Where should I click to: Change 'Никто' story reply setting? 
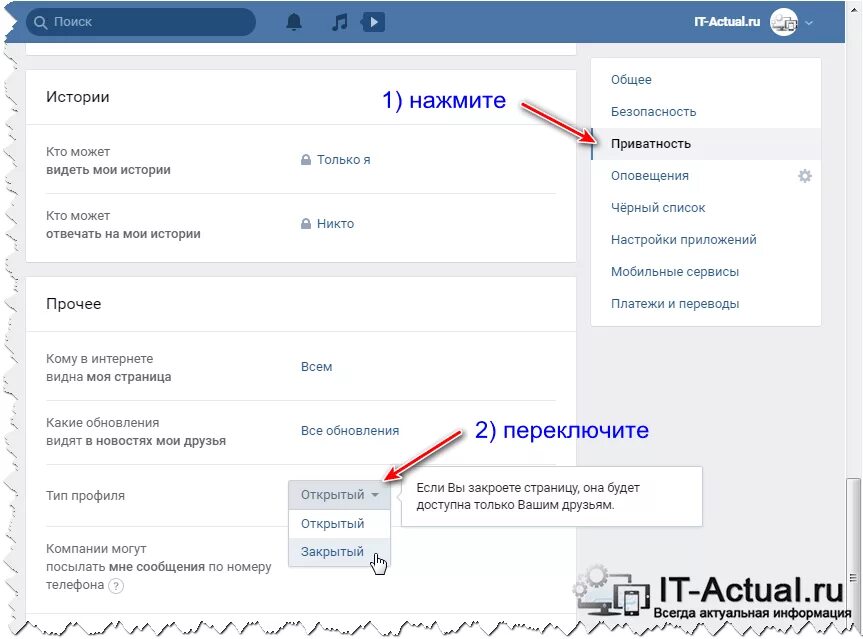[x=335, y=223]
